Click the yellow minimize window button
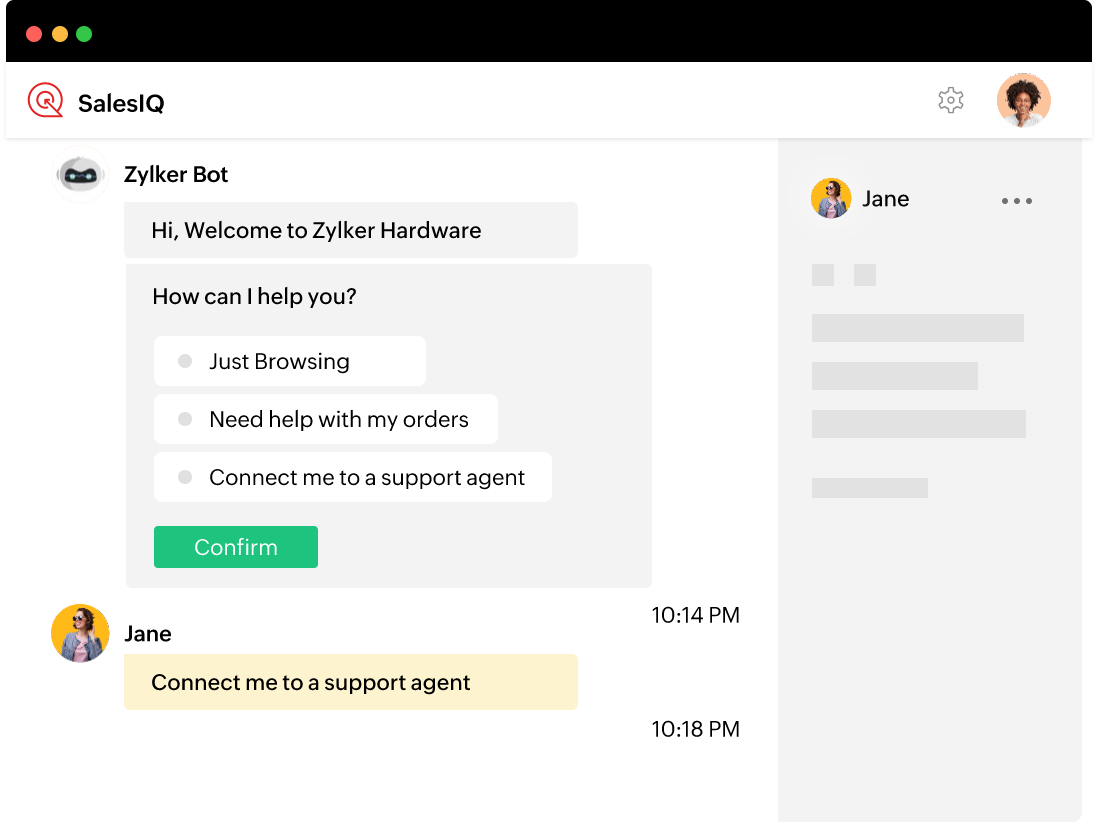Image resolution: width=1098 pixels, height=832 pixels. coord(60,34)
